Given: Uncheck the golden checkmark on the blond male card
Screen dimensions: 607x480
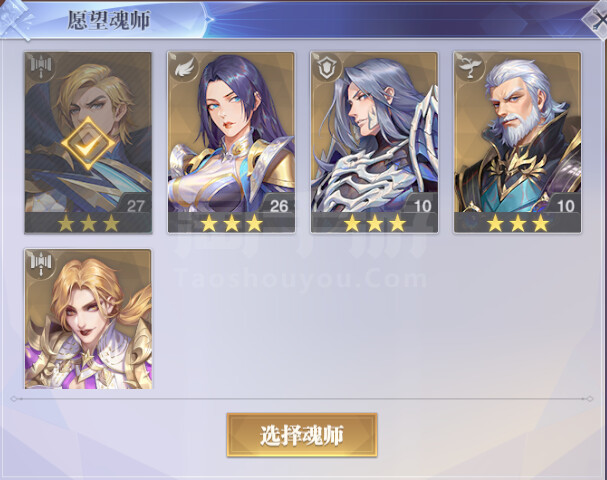Looking at the screenshot, I should (x=88, y=144).
